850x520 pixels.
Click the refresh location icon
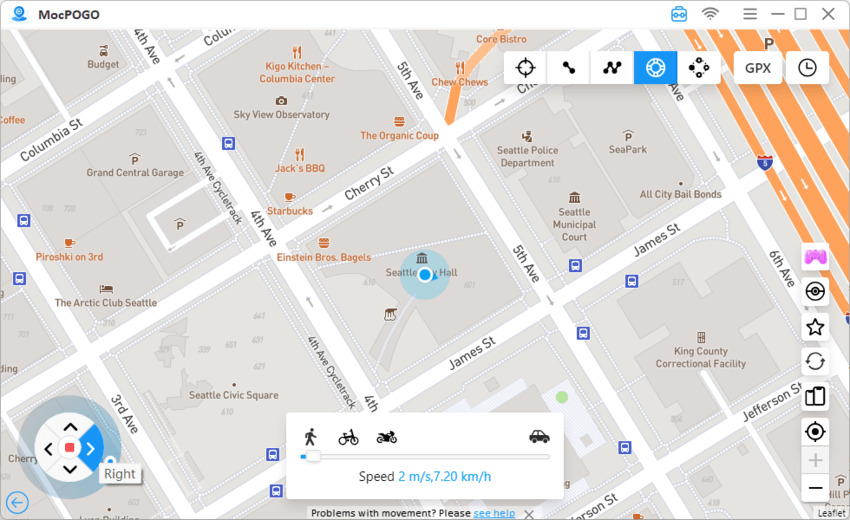815,361
